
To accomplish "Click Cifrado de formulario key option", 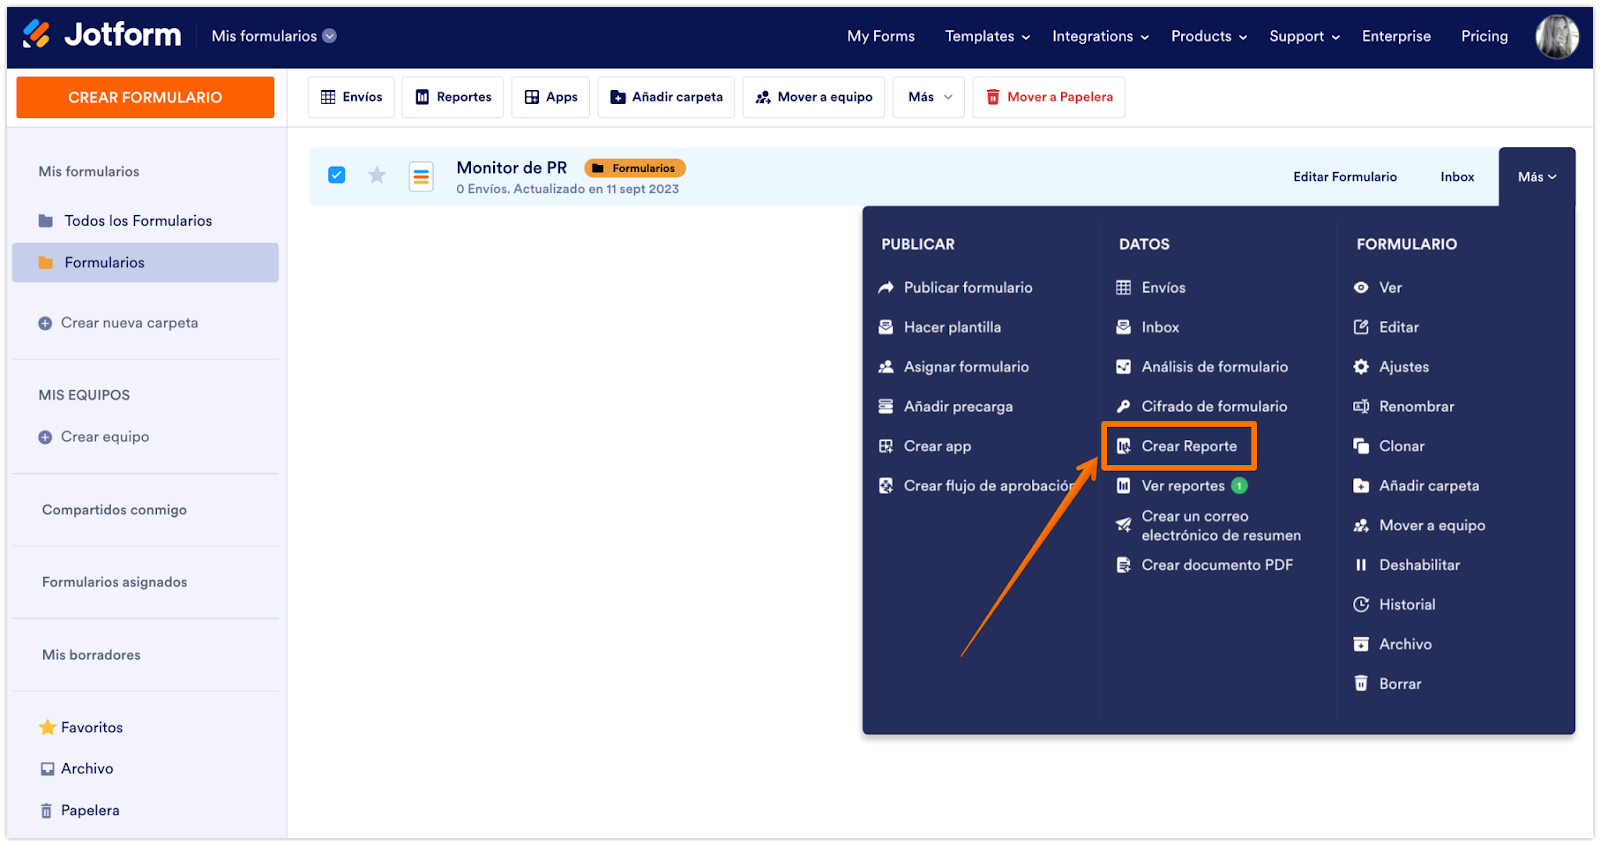I will (1201, 407).
